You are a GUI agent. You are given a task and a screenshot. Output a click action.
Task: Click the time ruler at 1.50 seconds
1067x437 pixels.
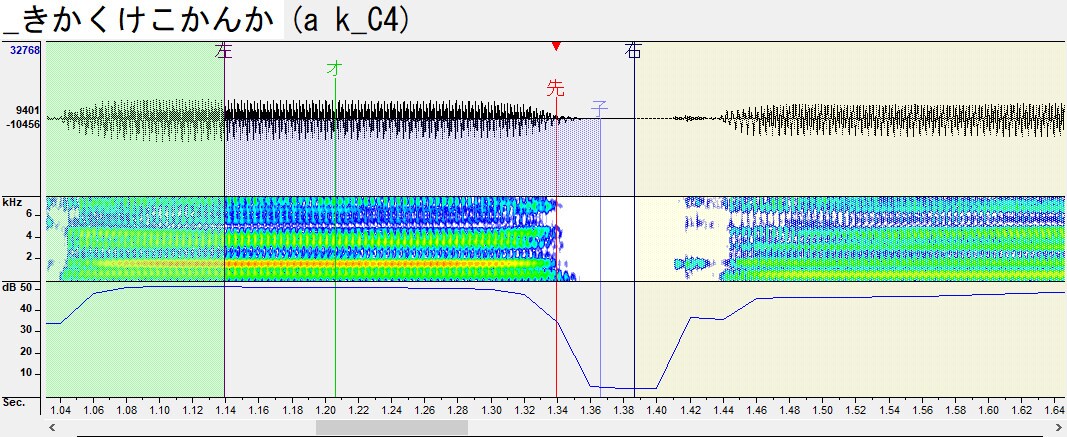[823, 410]
